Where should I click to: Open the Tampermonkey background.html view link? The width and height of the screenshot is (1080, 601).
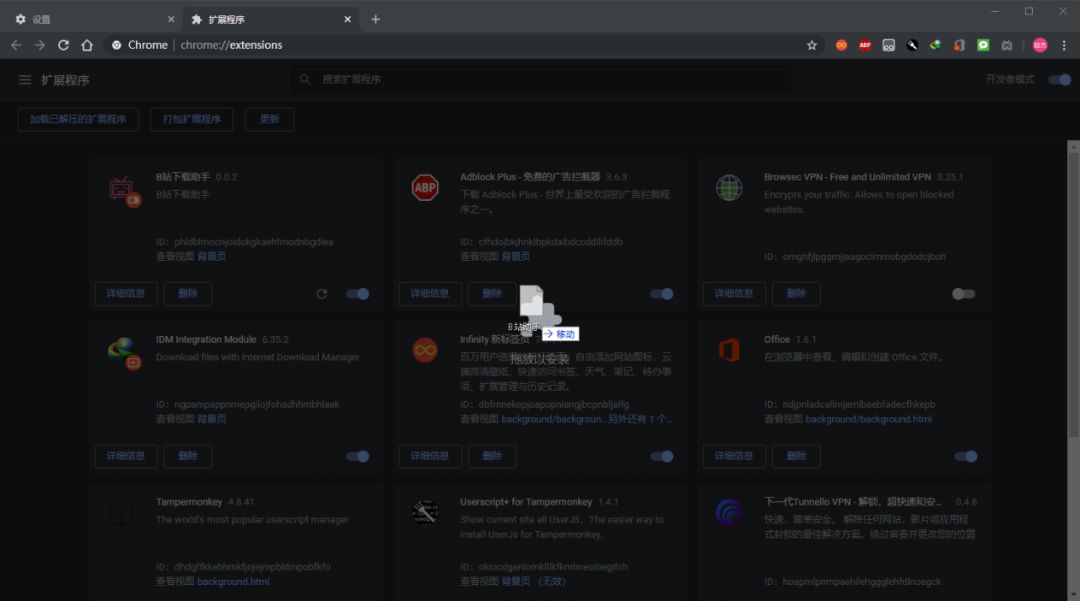point(233,581)
